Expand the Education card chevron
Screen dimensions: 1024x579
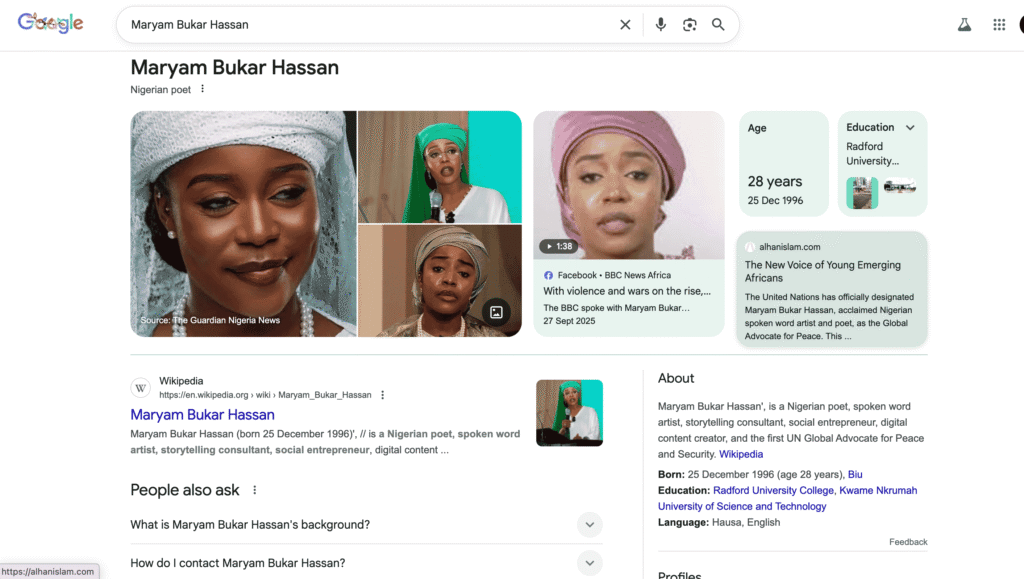point(910,128)
